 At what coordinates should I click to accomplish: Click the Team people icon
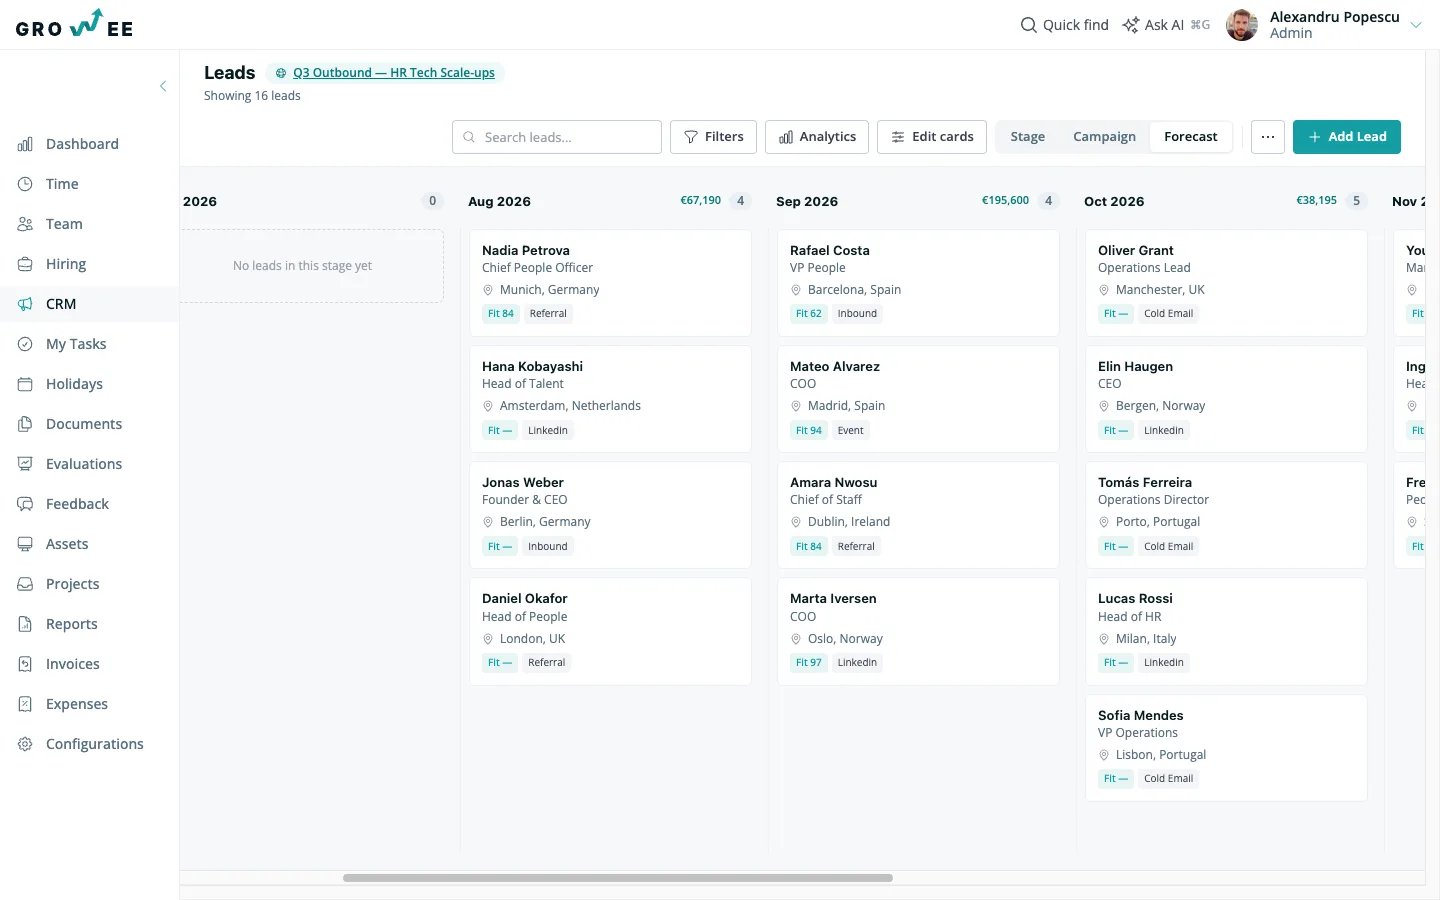pyautogui.click(x=25, y=224)
